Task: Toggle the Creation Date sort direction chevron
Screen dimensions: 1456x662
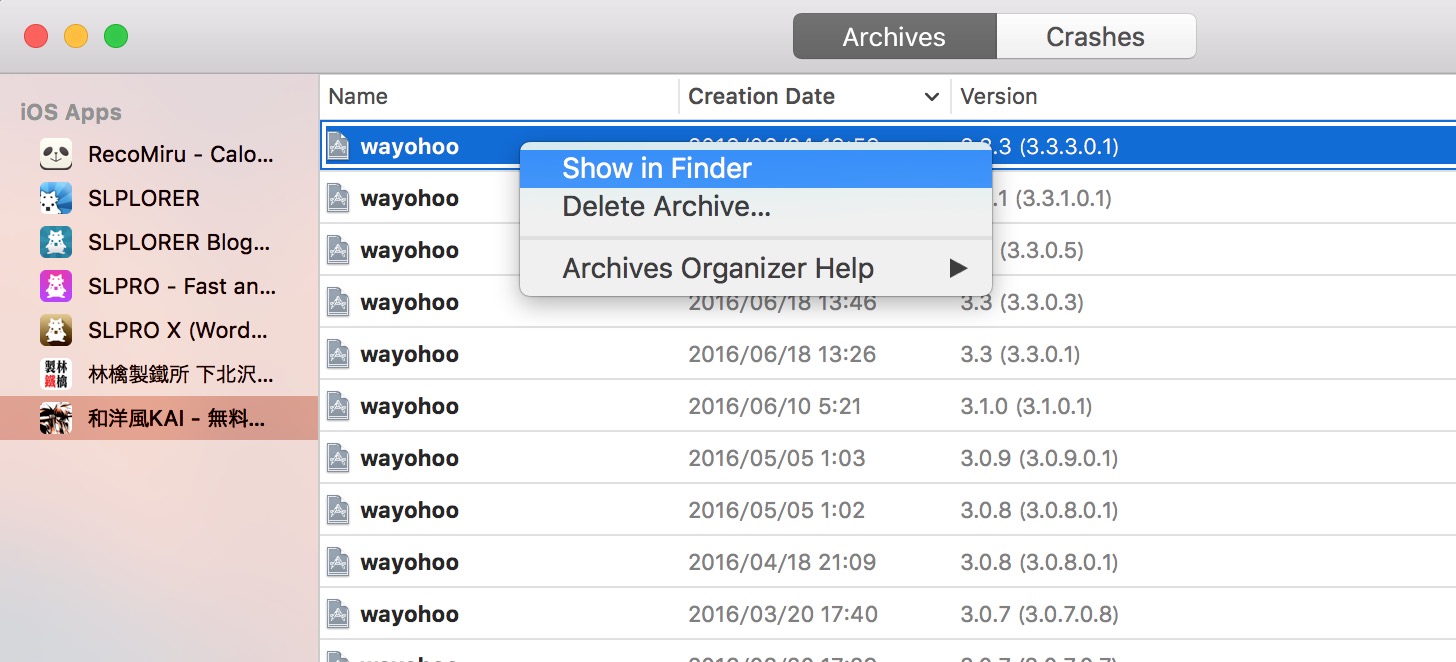Action: pyautogui.click(x=932, y=97)
